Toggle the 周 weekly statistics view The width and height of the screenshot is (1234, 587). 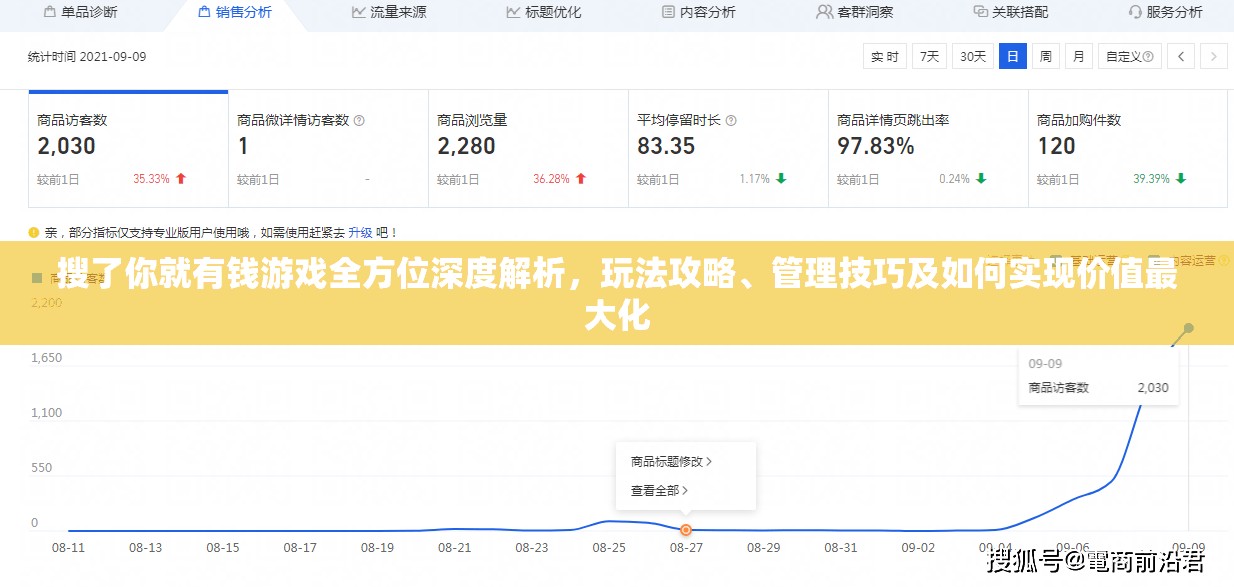coord(1044,56)
